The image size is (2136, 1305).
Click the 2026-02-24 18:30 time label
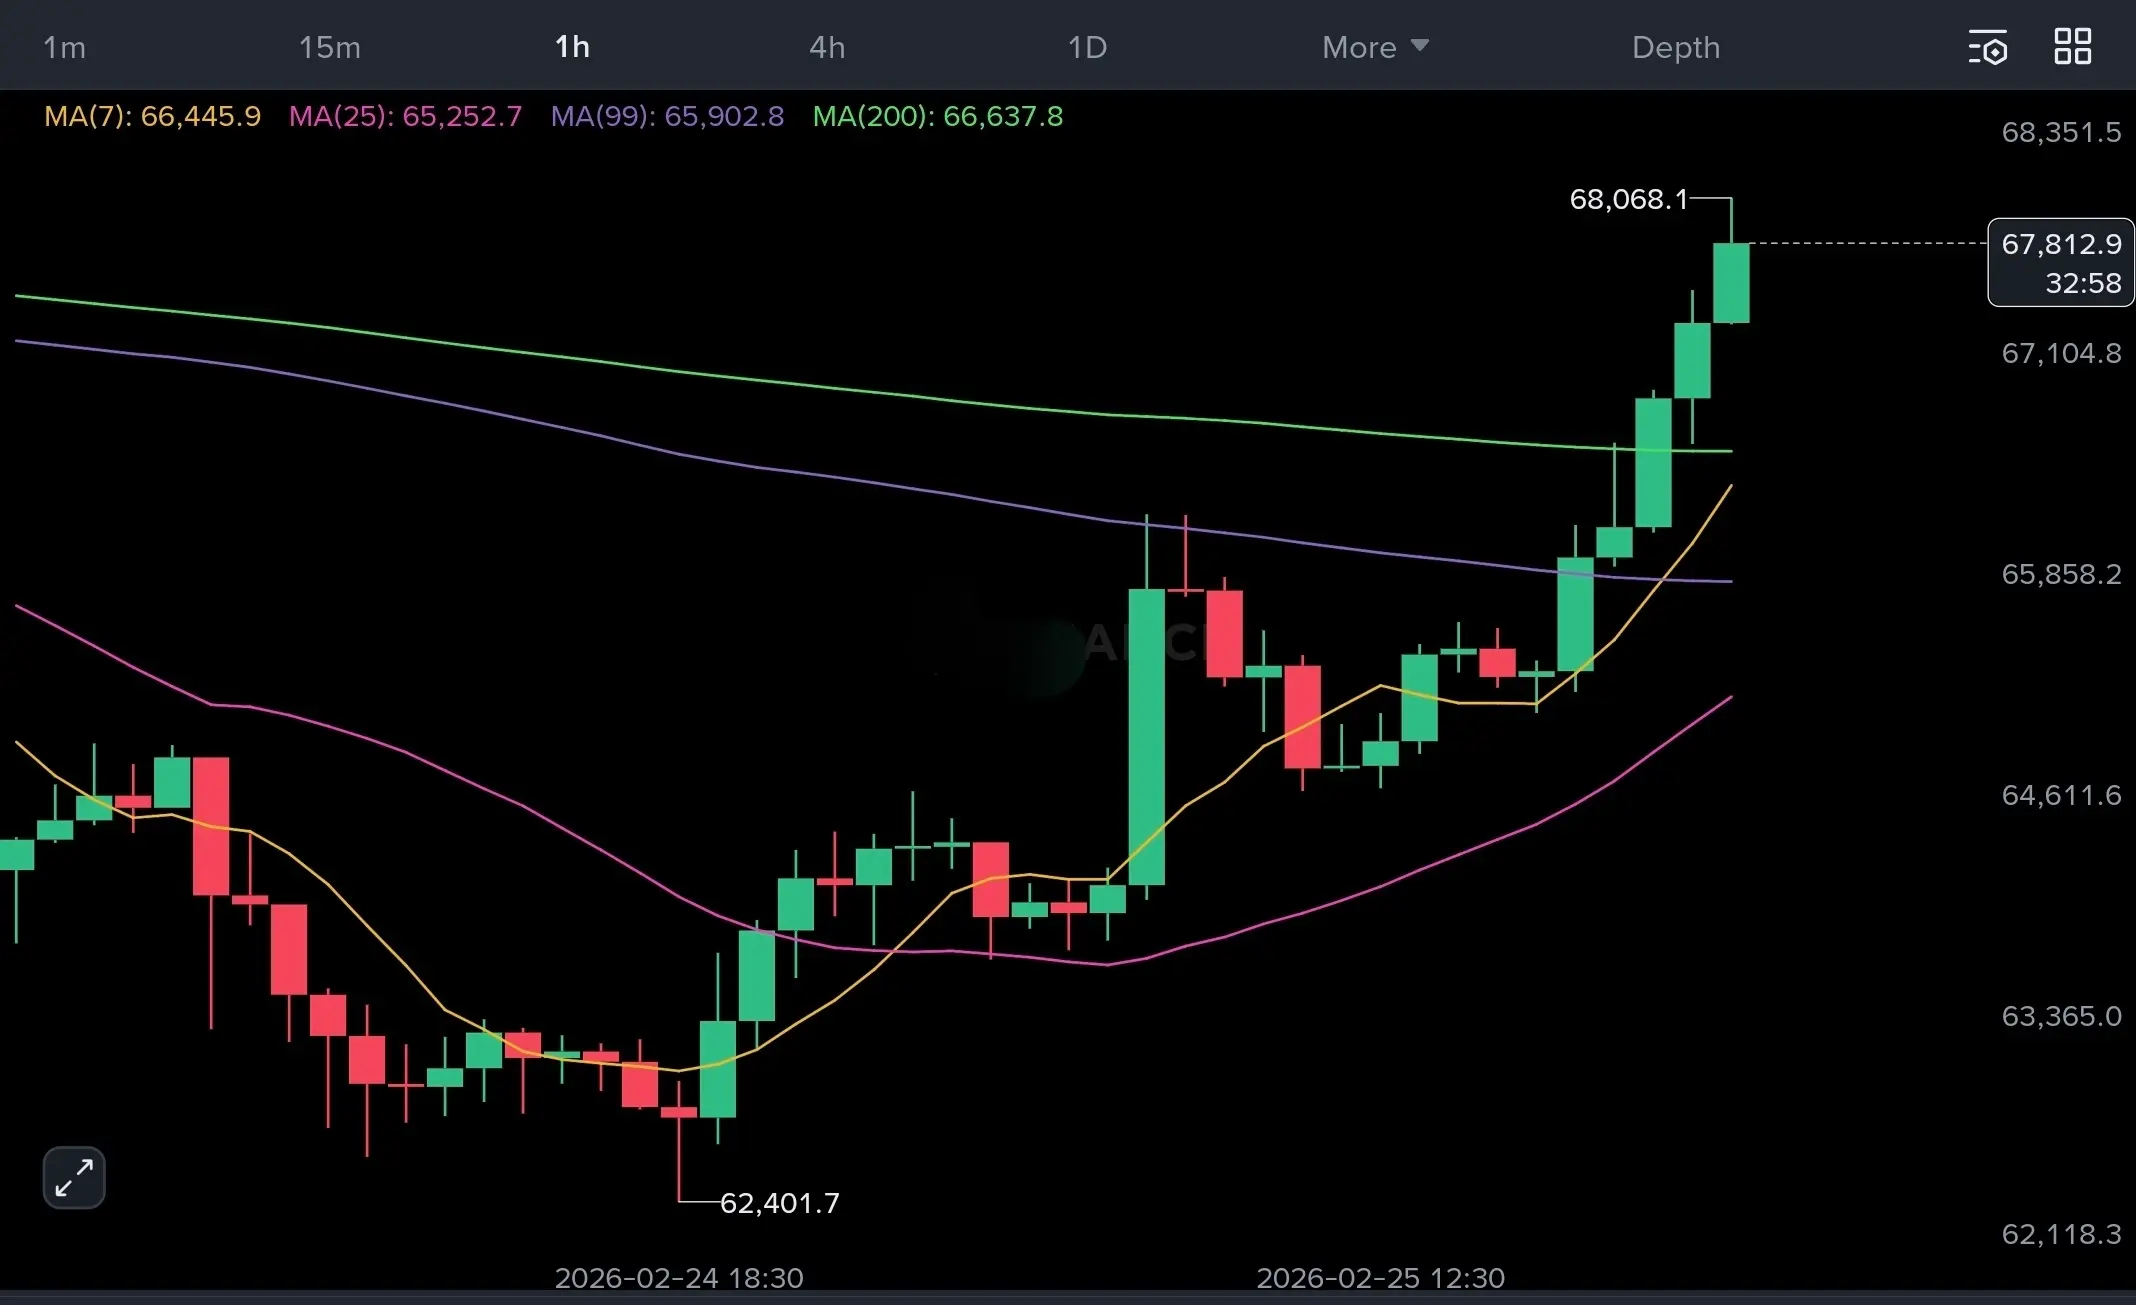click(x=678, y=1277)
